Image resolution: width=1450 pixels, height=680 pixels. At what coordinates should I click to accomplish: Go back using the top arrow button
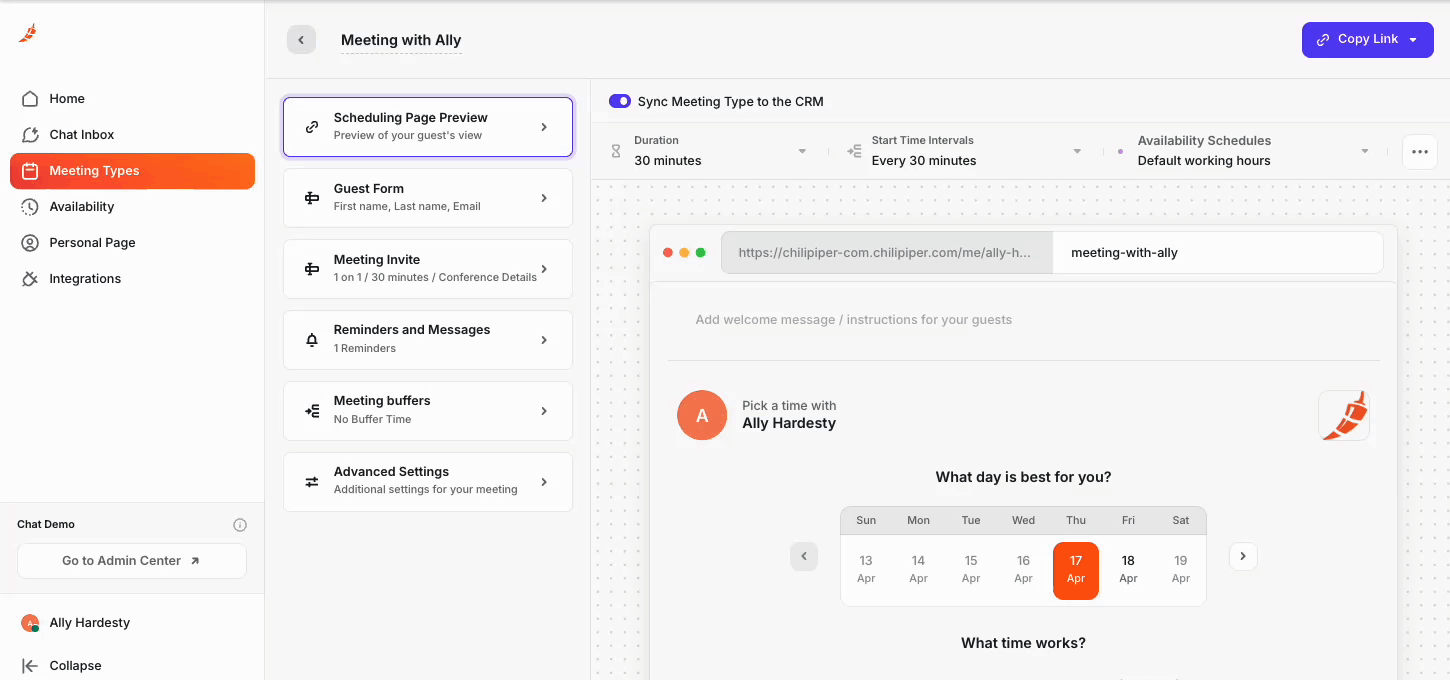(x=301, y=40)
